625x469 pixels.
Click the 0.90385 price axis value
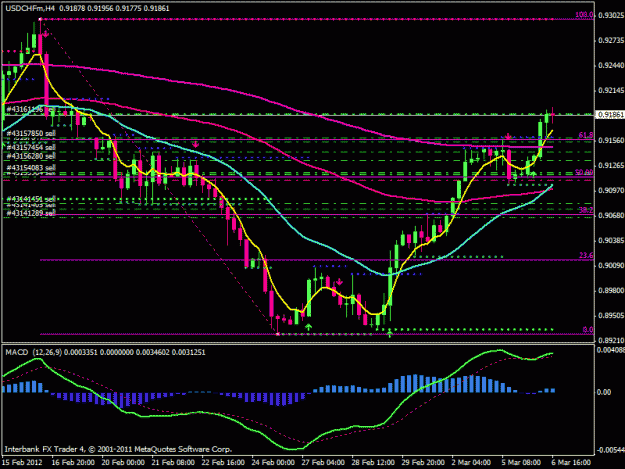tap(611, 240)
